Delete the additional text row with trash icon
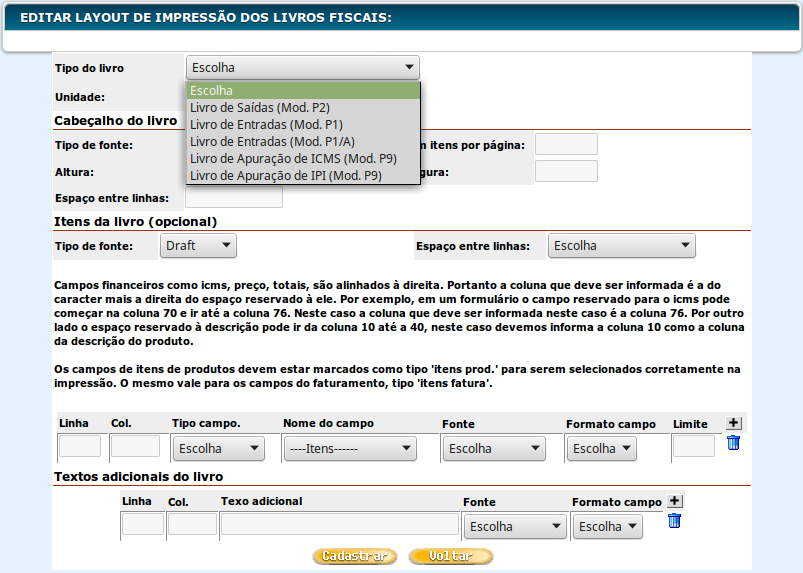Viewport: 803px width, 573px height. [674, 520]
